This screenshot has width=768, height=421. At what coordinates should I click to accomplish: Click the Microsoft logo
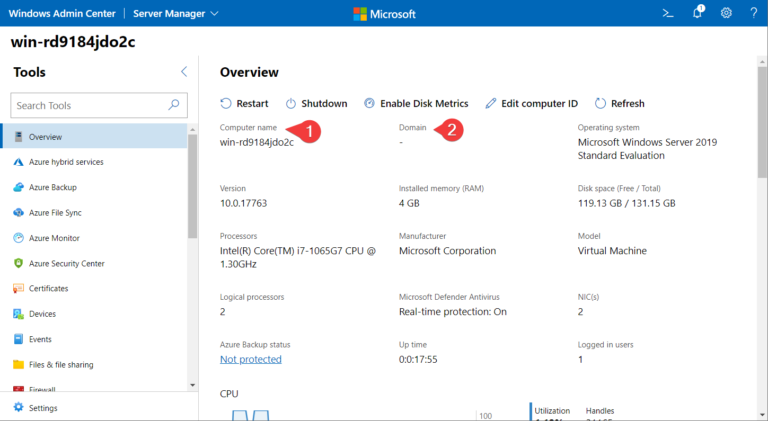coord(384,14)
